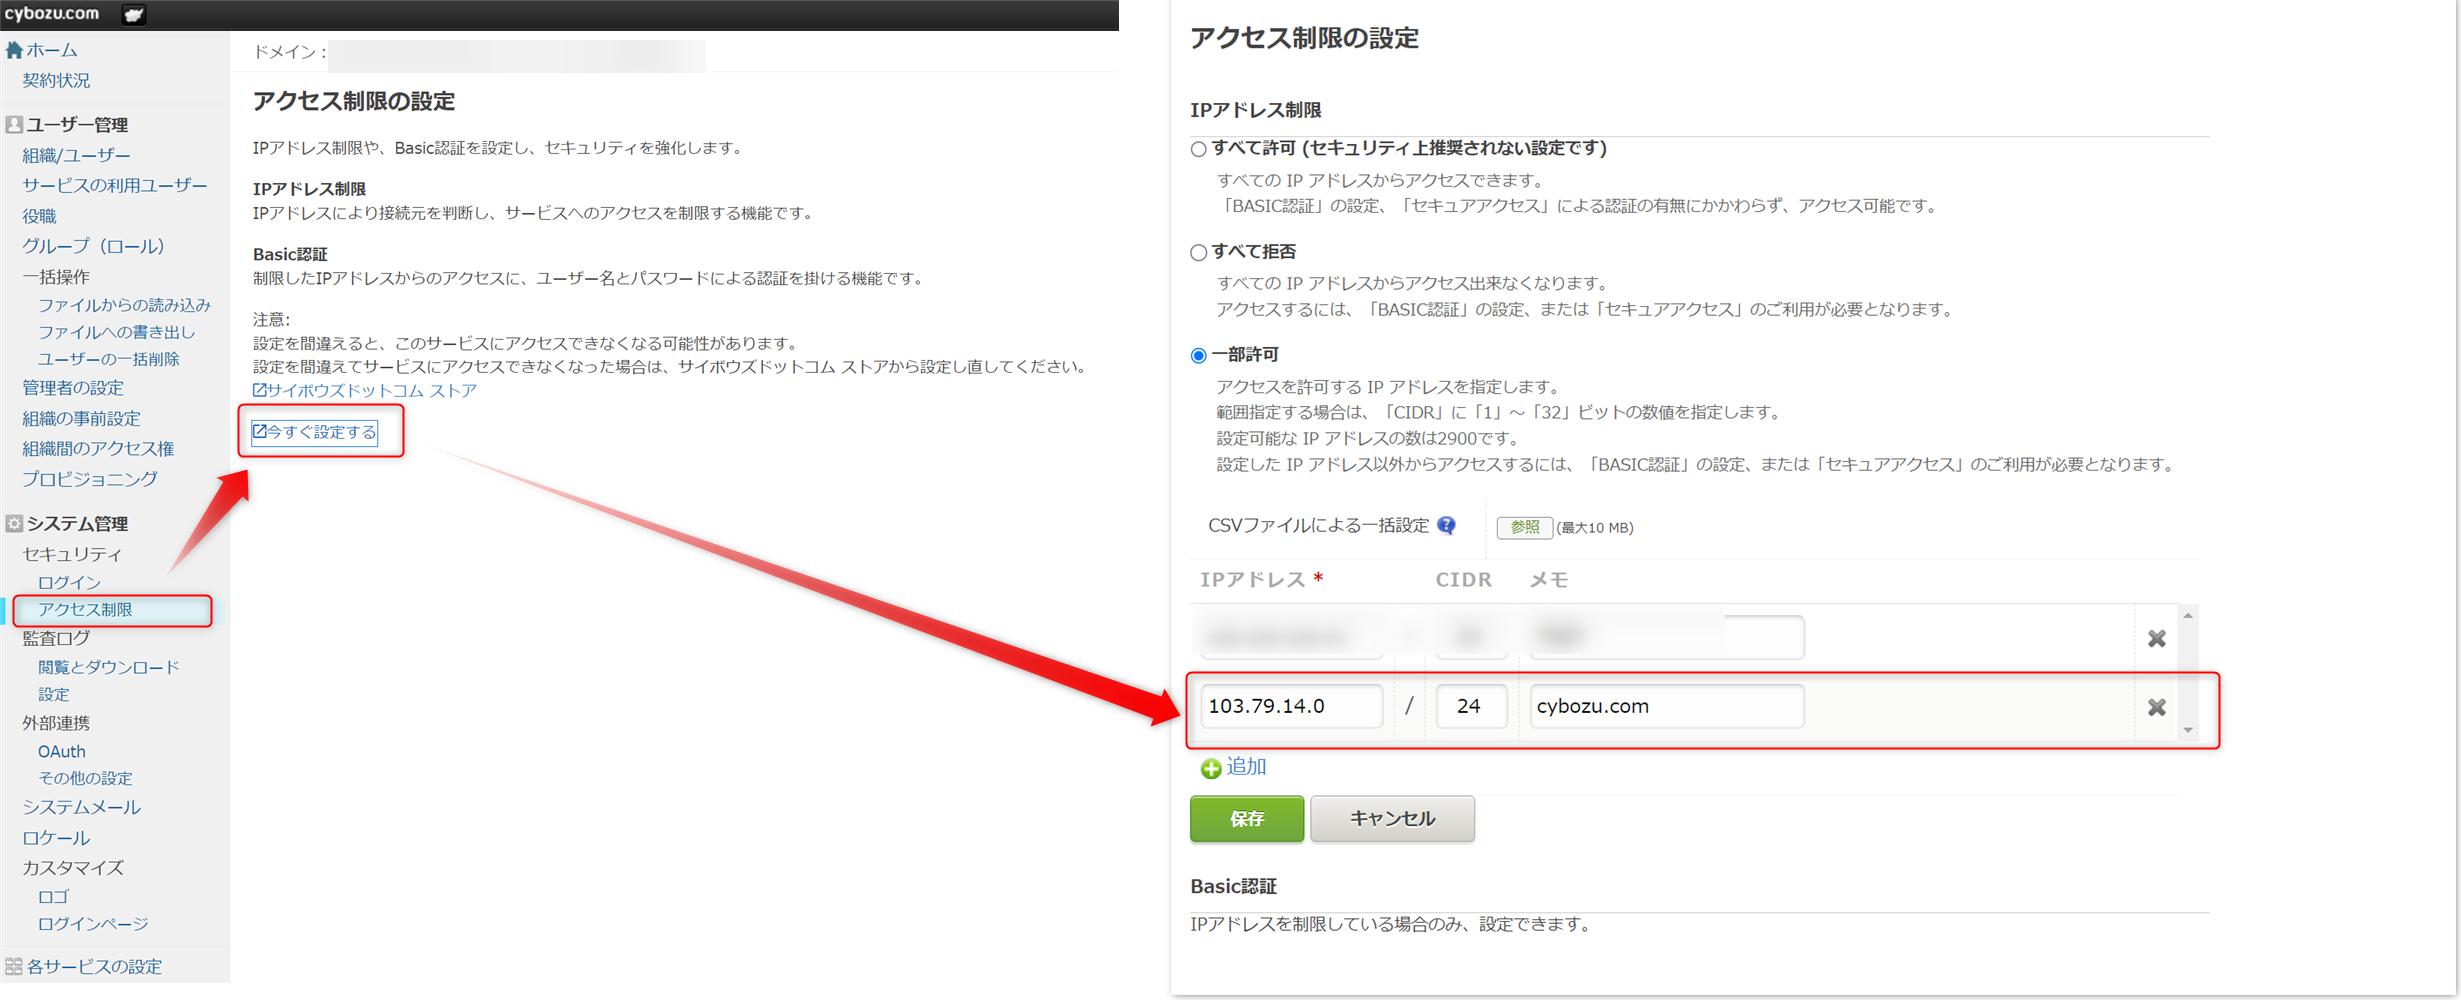Click the home icon beside ホーム

14,50
